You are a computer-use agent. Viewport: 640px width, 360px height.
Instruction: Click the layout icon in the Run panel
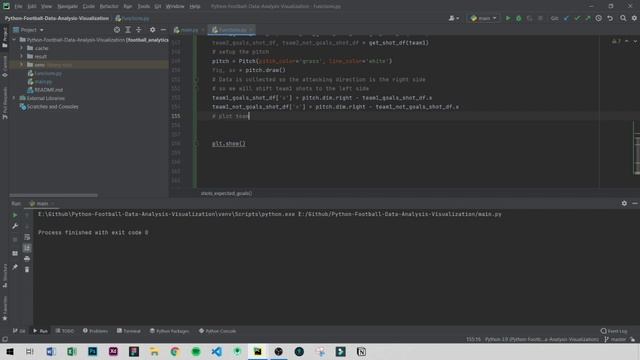coord(15,253)
